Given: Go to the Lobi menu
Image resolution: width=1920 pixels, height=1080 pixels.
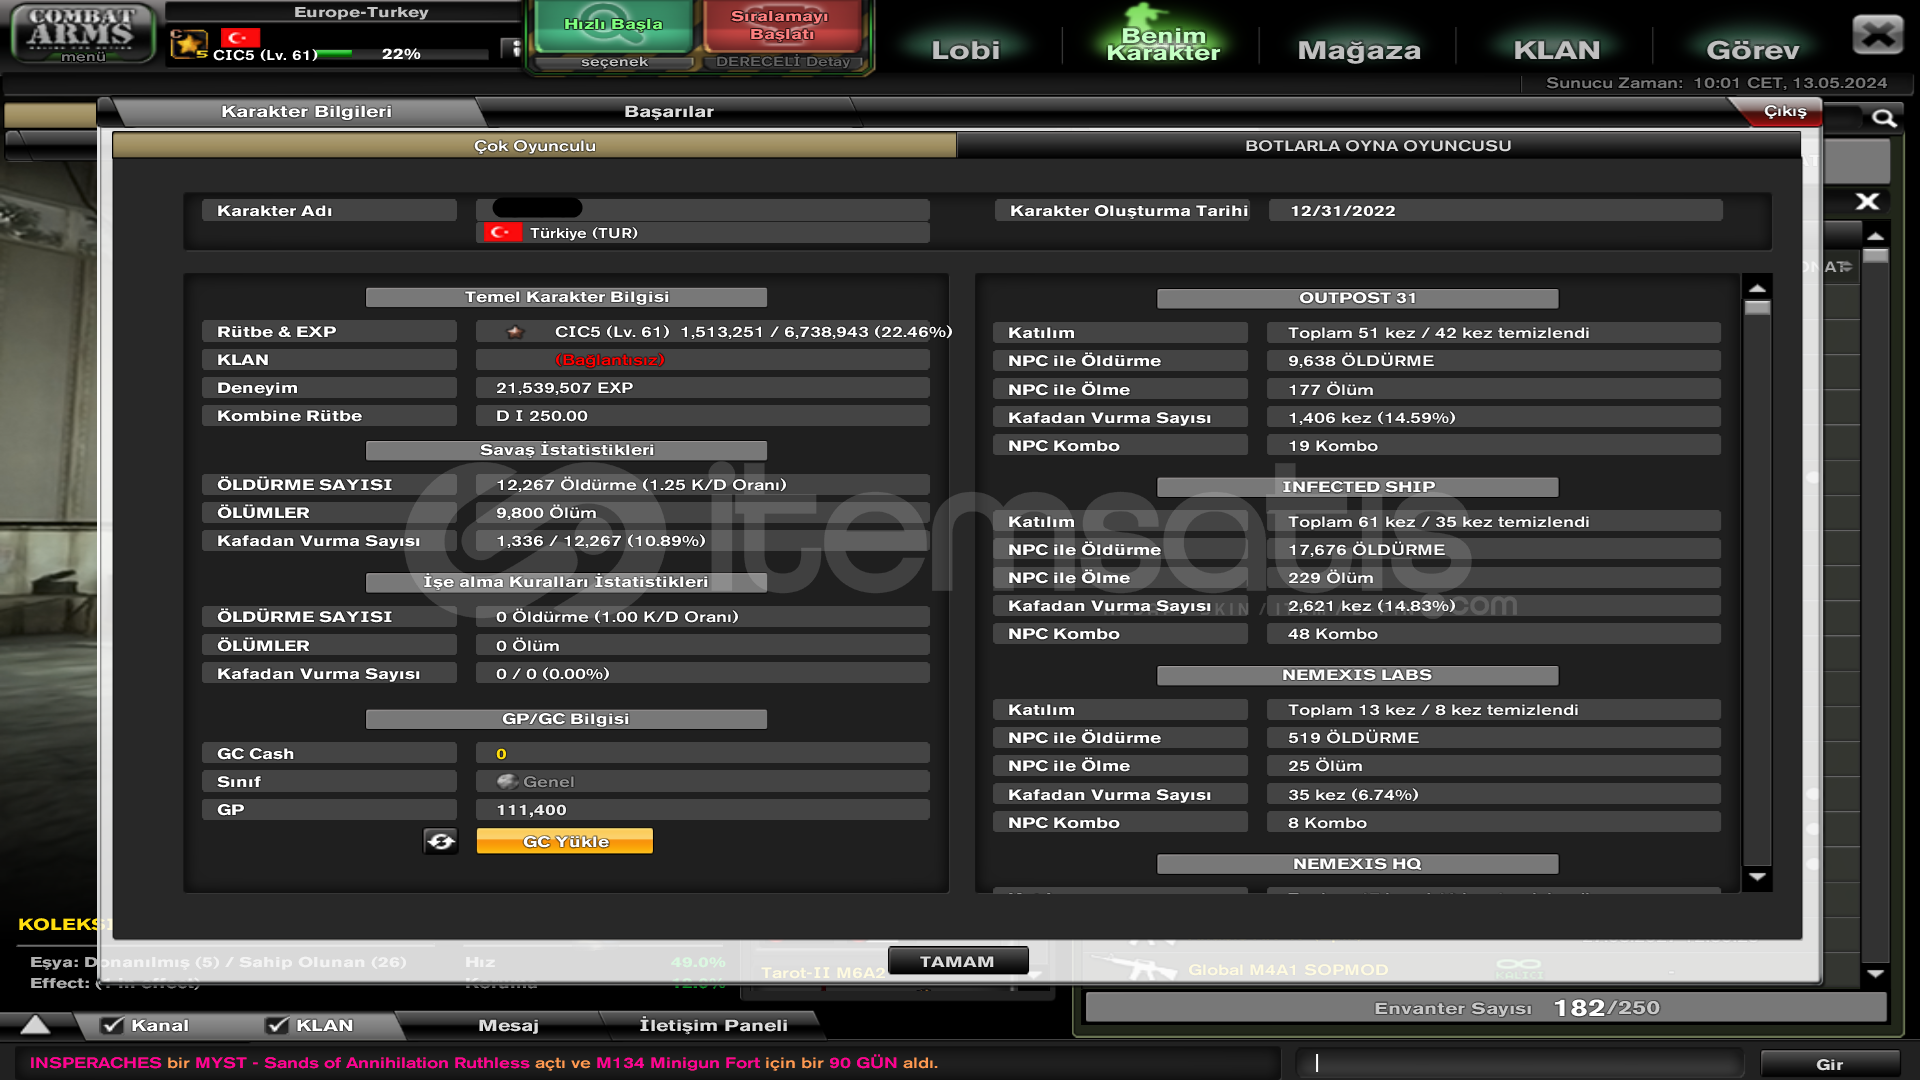Looking at the screenshot, I should point(965,50).
